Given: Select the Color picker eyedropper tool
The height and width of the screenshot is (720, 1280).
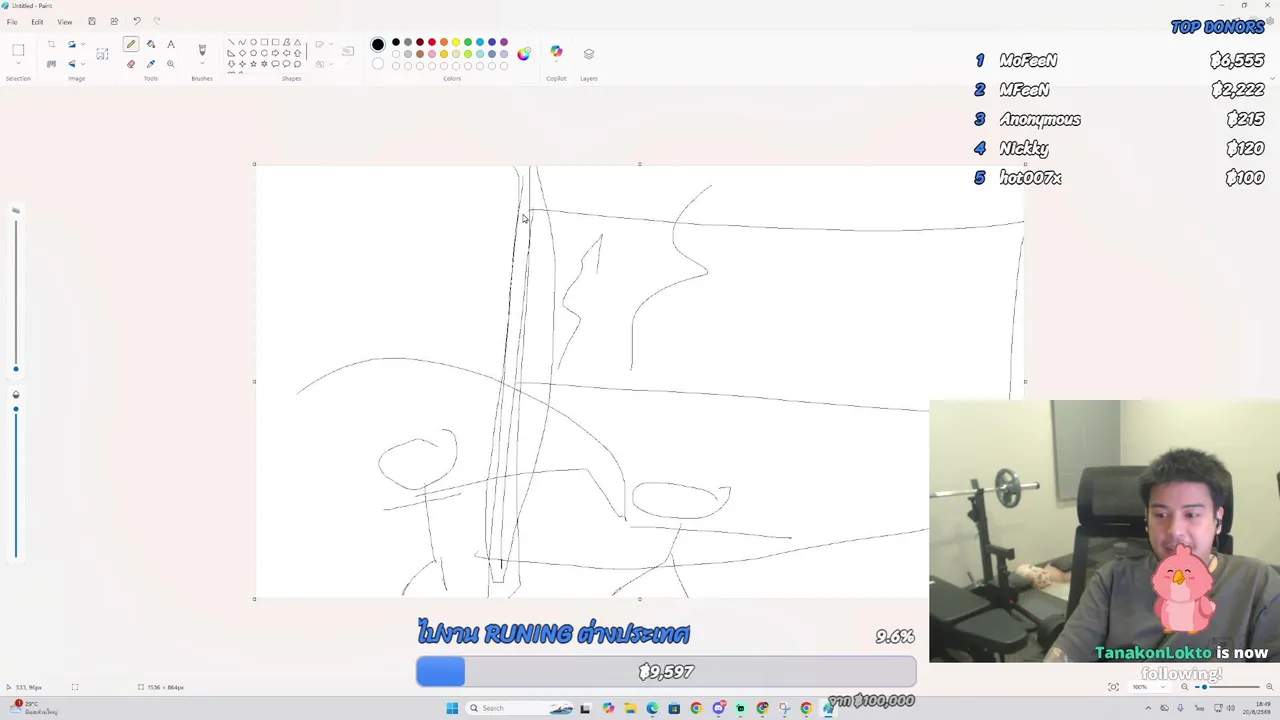Looking at the screenshot, I should [x=151, y=64].
